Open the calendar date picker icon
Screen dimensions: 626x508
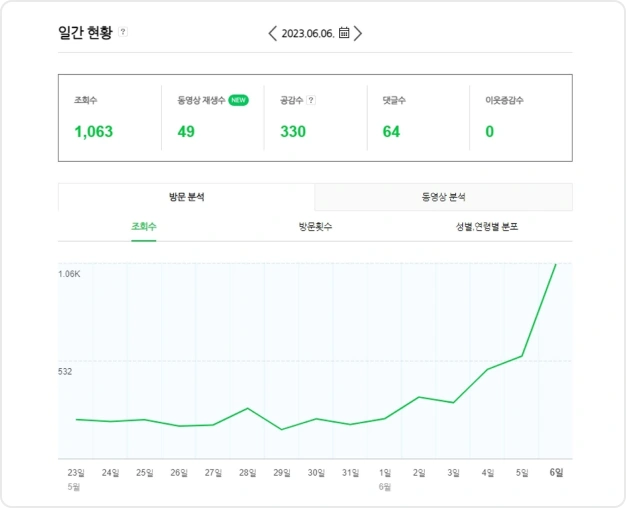pos(344,33)
